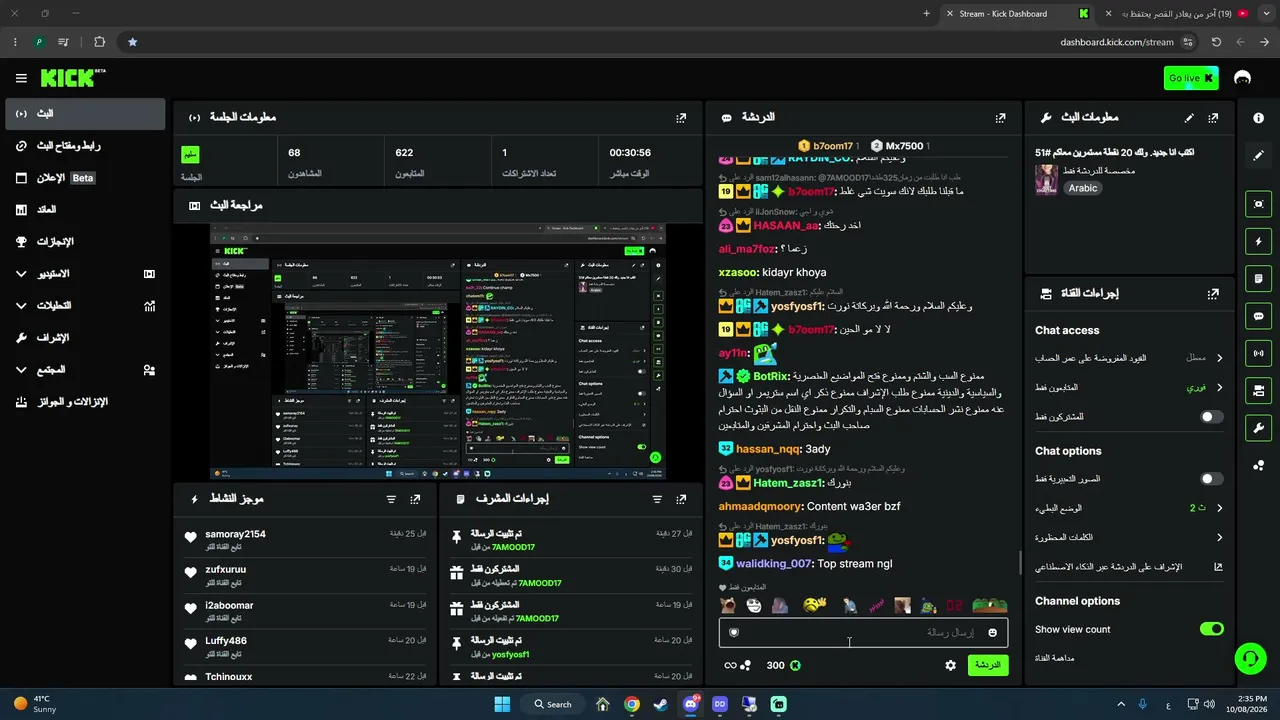Open the green headset support button
Screen dimensions: 1280x720
coord(1249,657)
